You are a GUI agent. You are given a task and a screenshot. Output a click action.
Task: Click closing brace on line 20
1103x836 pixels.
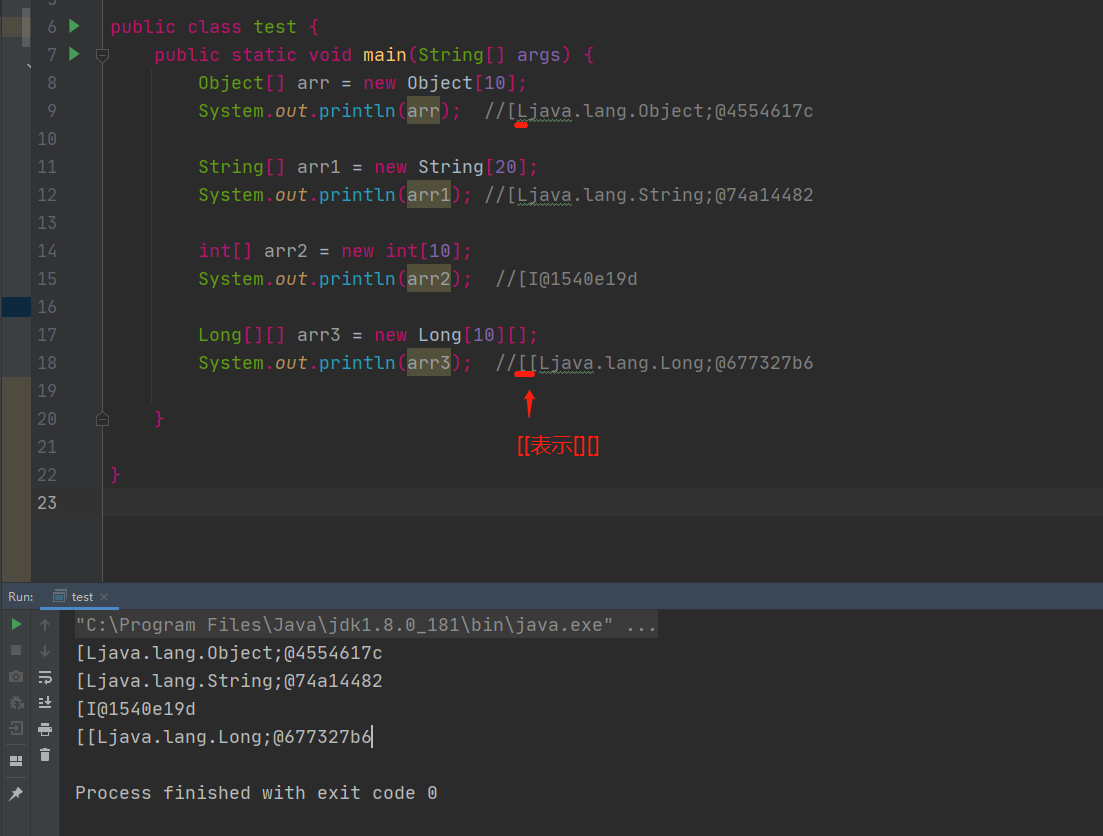pyautogui.click(x=159, y=419)
